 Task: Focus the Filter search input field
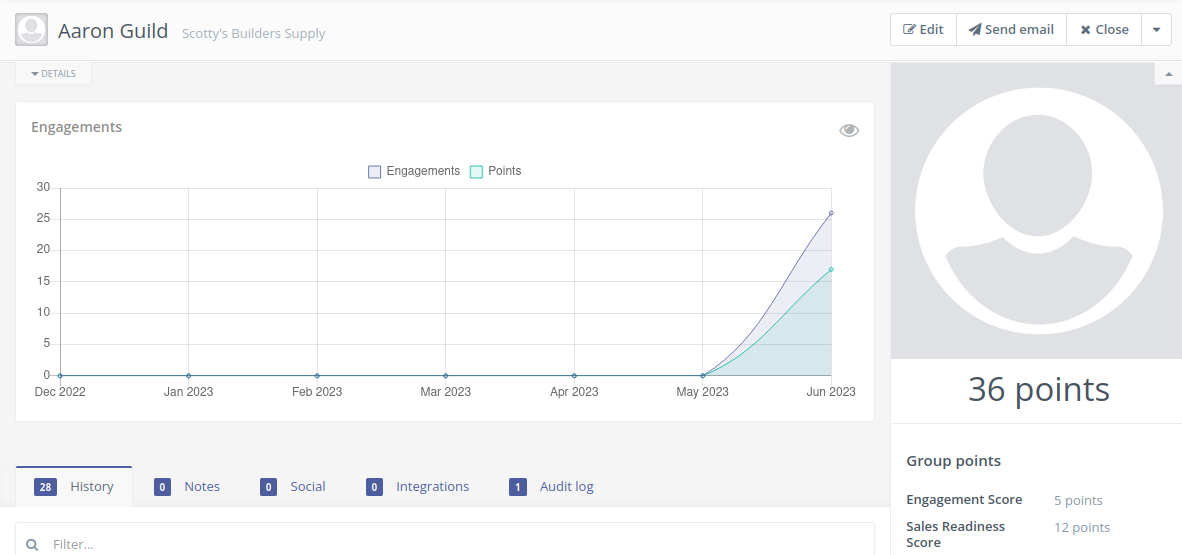tap(450, 545)
